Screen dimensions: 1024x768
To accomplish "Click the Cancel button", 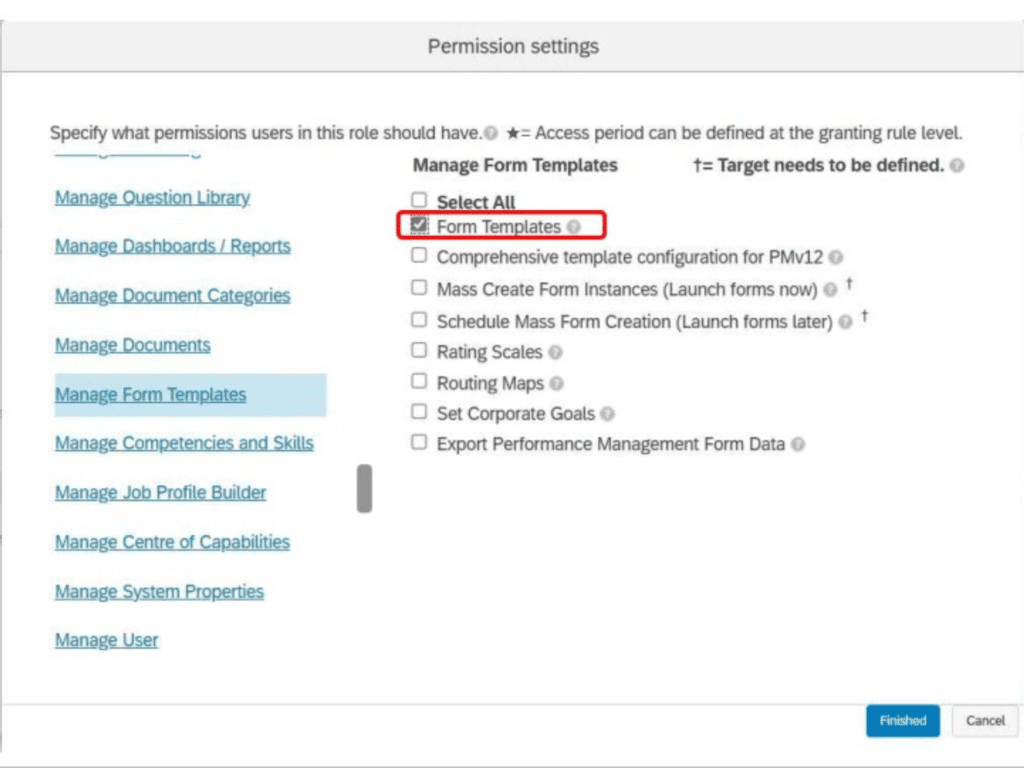I will pyautogui.click(x=985, y=720).
